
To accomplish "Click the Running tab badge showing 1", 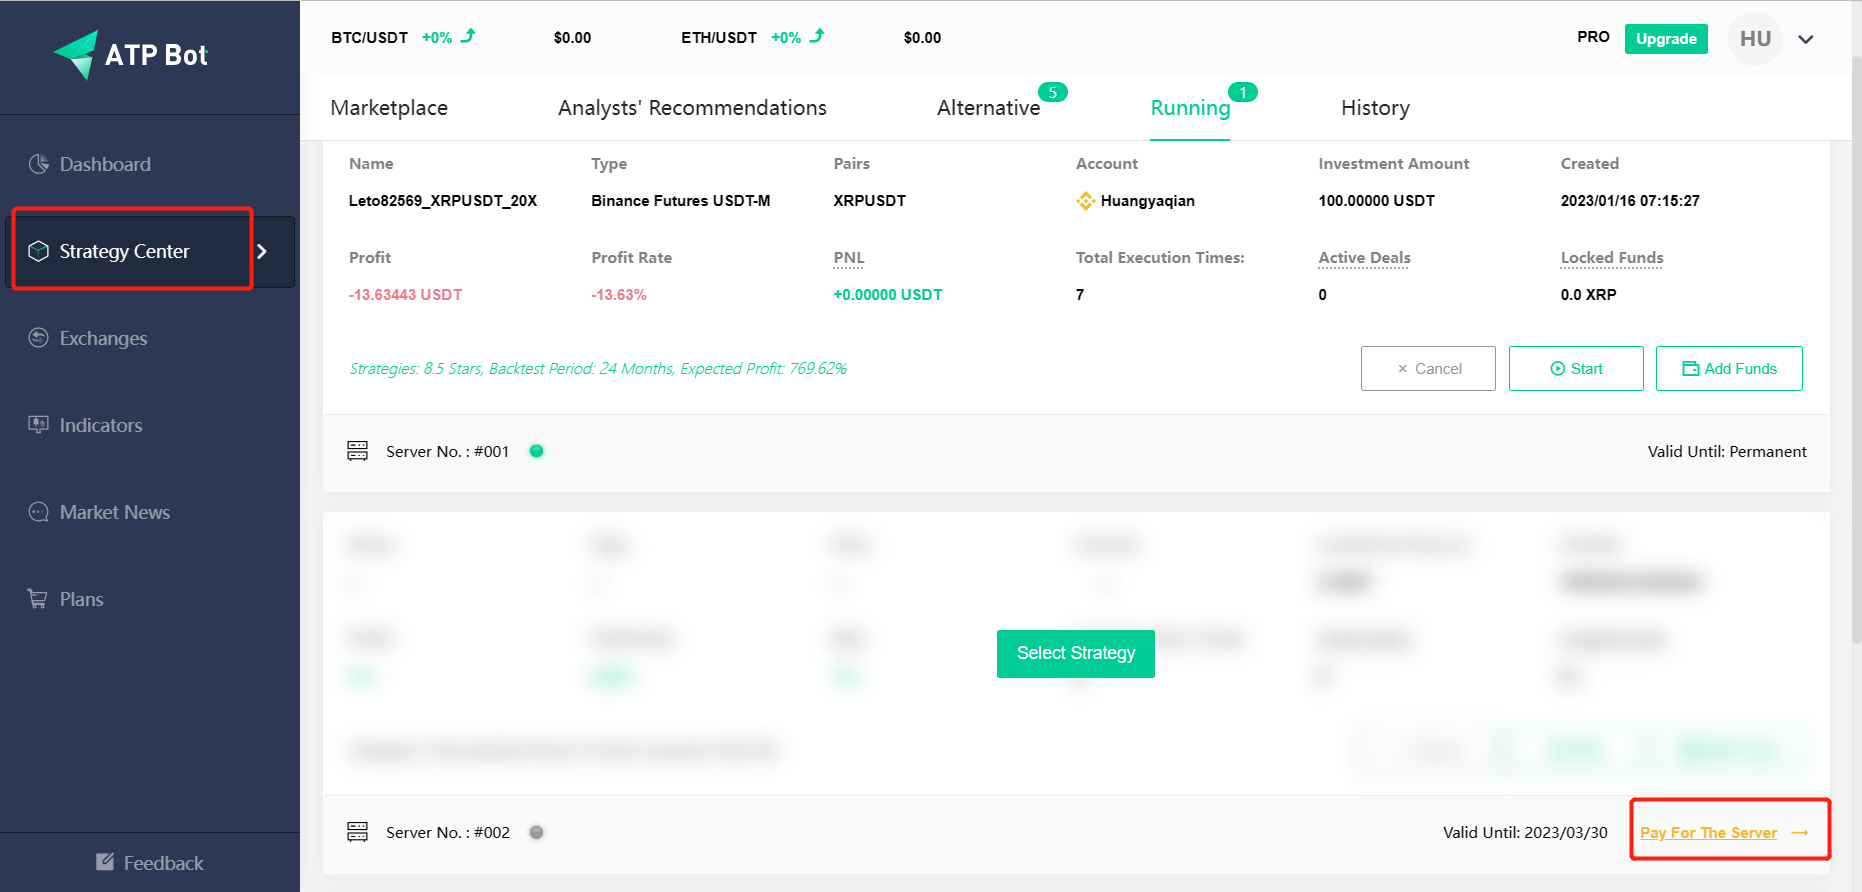I will [1243, 92].
